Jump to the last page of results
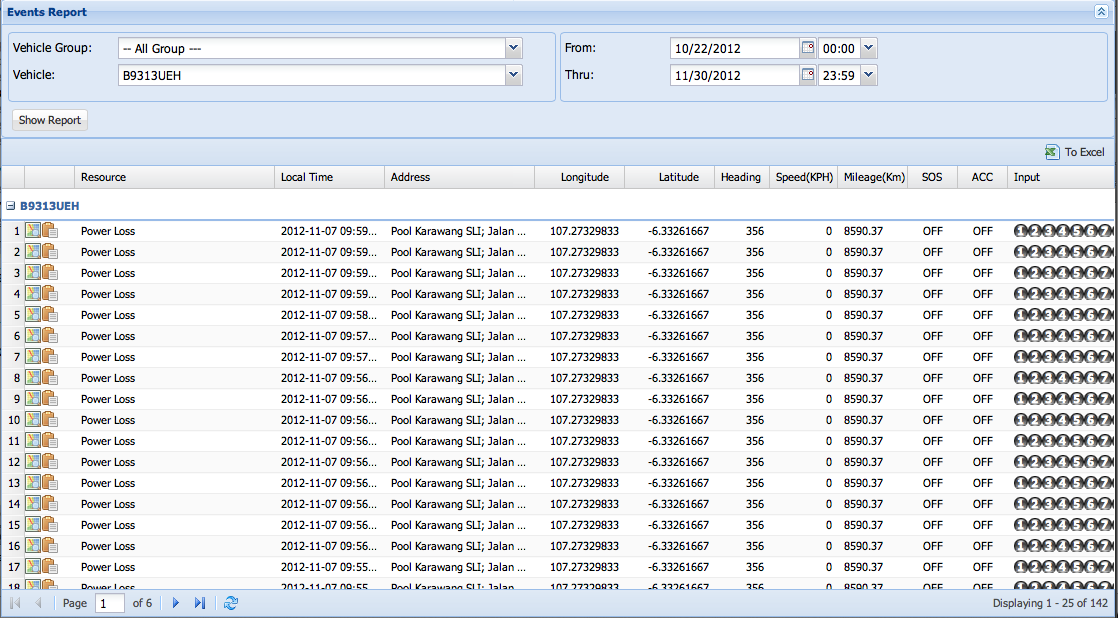Viewport: 1118px width, 618px height. (x=200, y=603)
